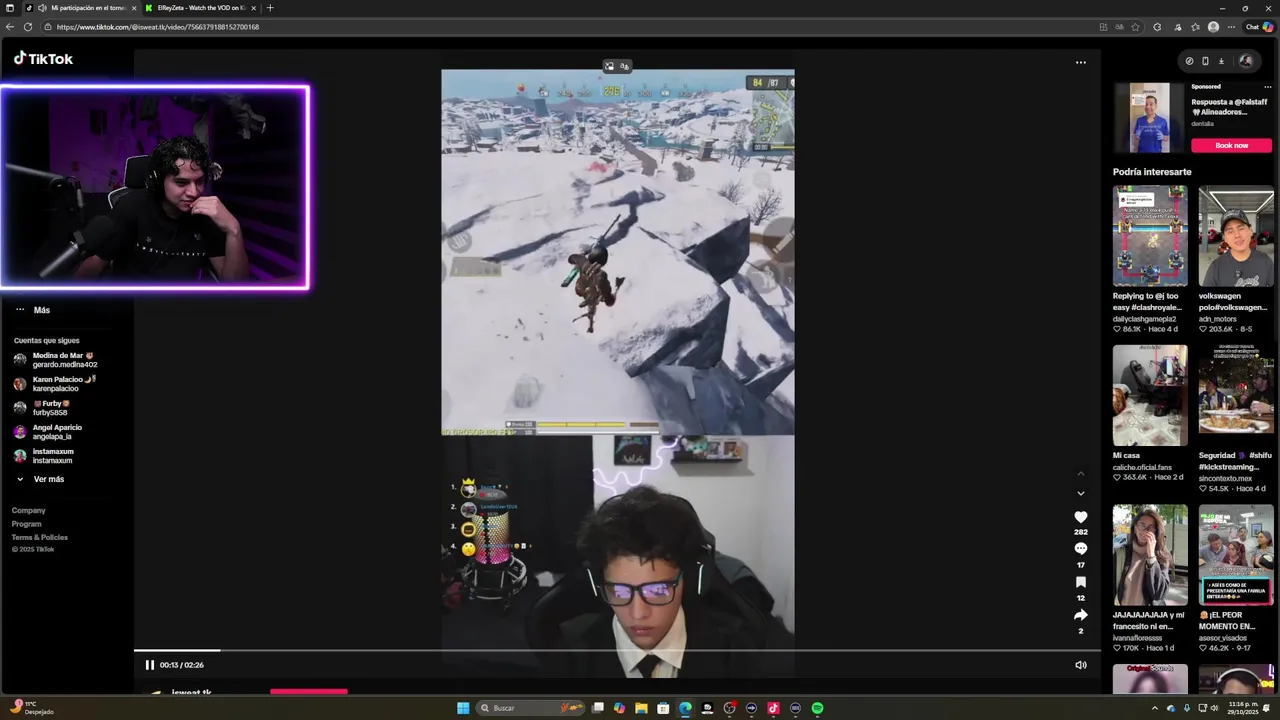Mute the TikTok tab's audio speaker icon
Screen dimensions: 1280x720
pyautogui.click(x=42, y=8)
